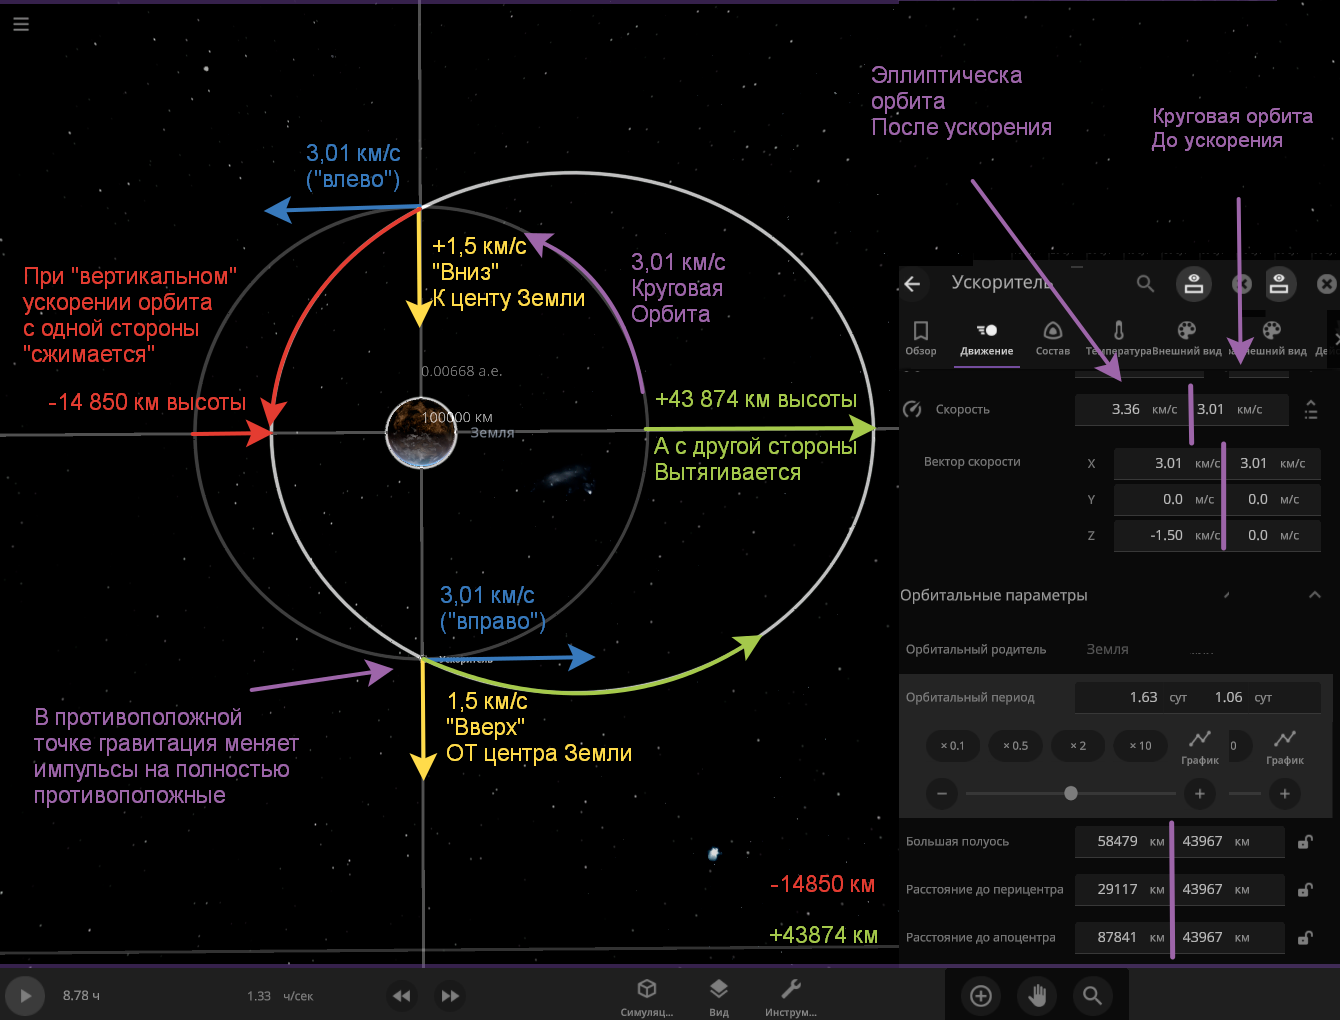This screenshot has width=1340, height=1020.
Task: Change the м/с unit of the Y 0.0 velocity
Action: (1205, 499)
